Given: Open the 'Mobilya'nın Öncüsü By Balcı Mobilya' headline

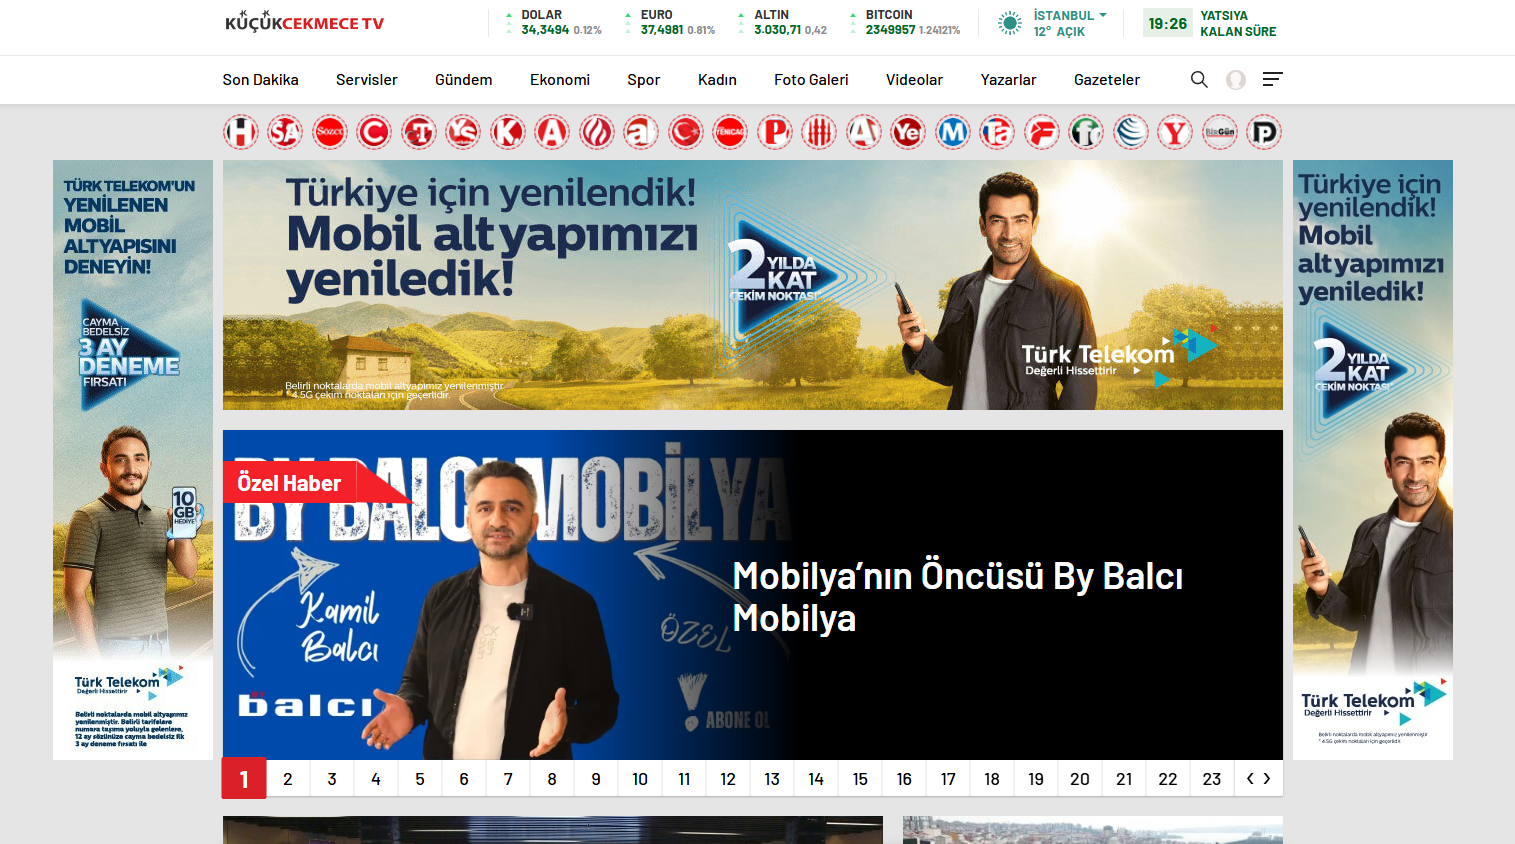Looking at the screenshot, I should [x=958, y=597].
